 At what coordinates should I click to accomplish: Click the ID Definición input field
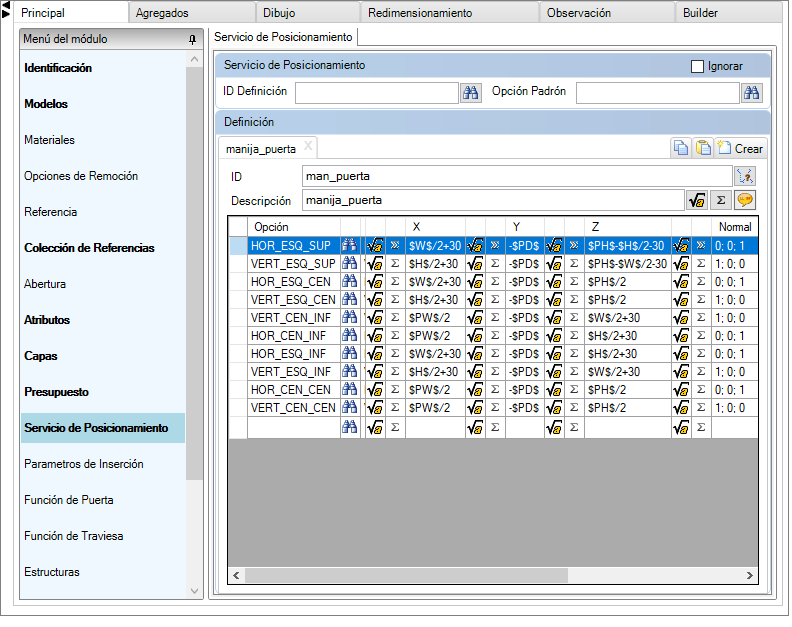pos(377,93)
